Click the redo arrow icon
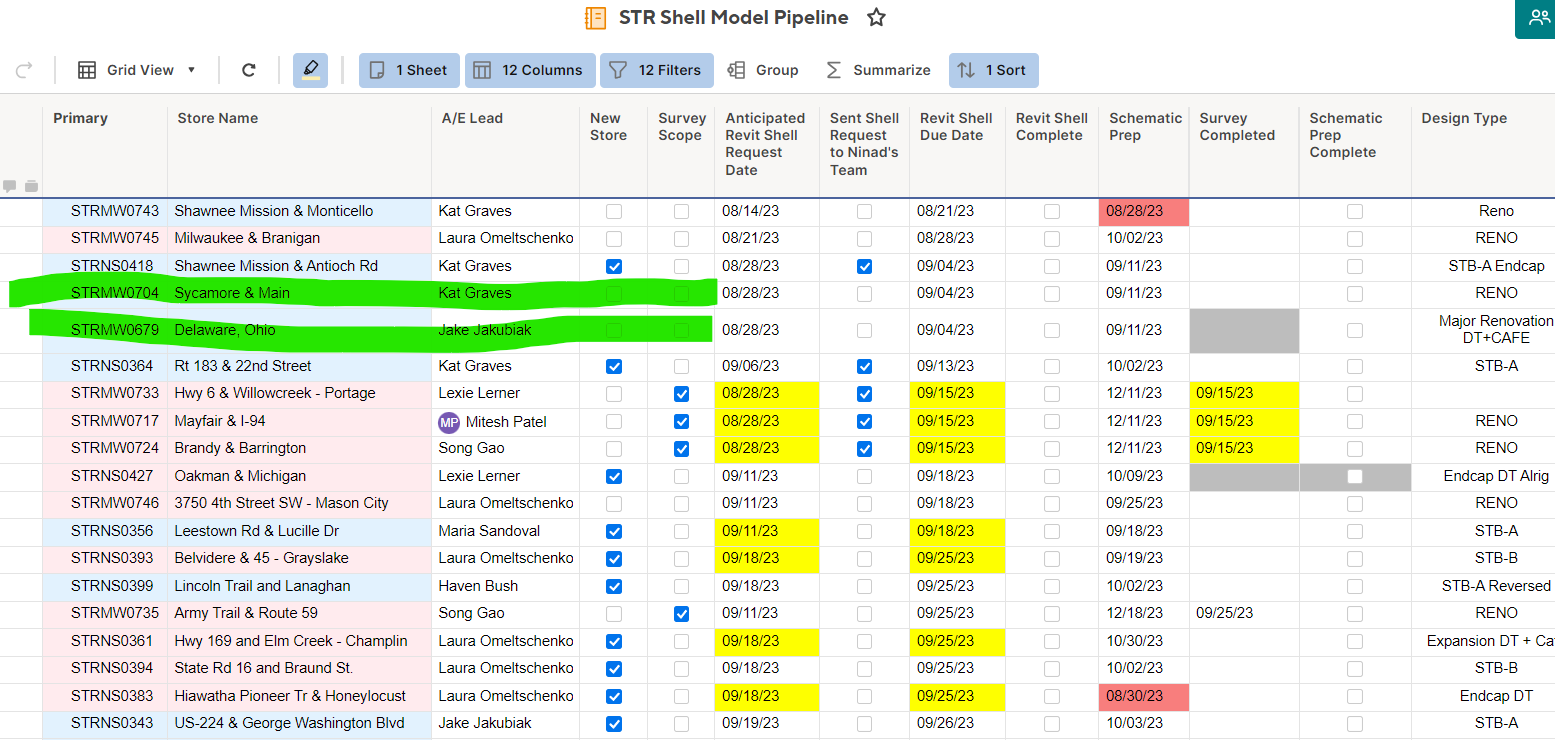Image resolution: width=1555 pixels, height=740 pixels. point(24,70)
